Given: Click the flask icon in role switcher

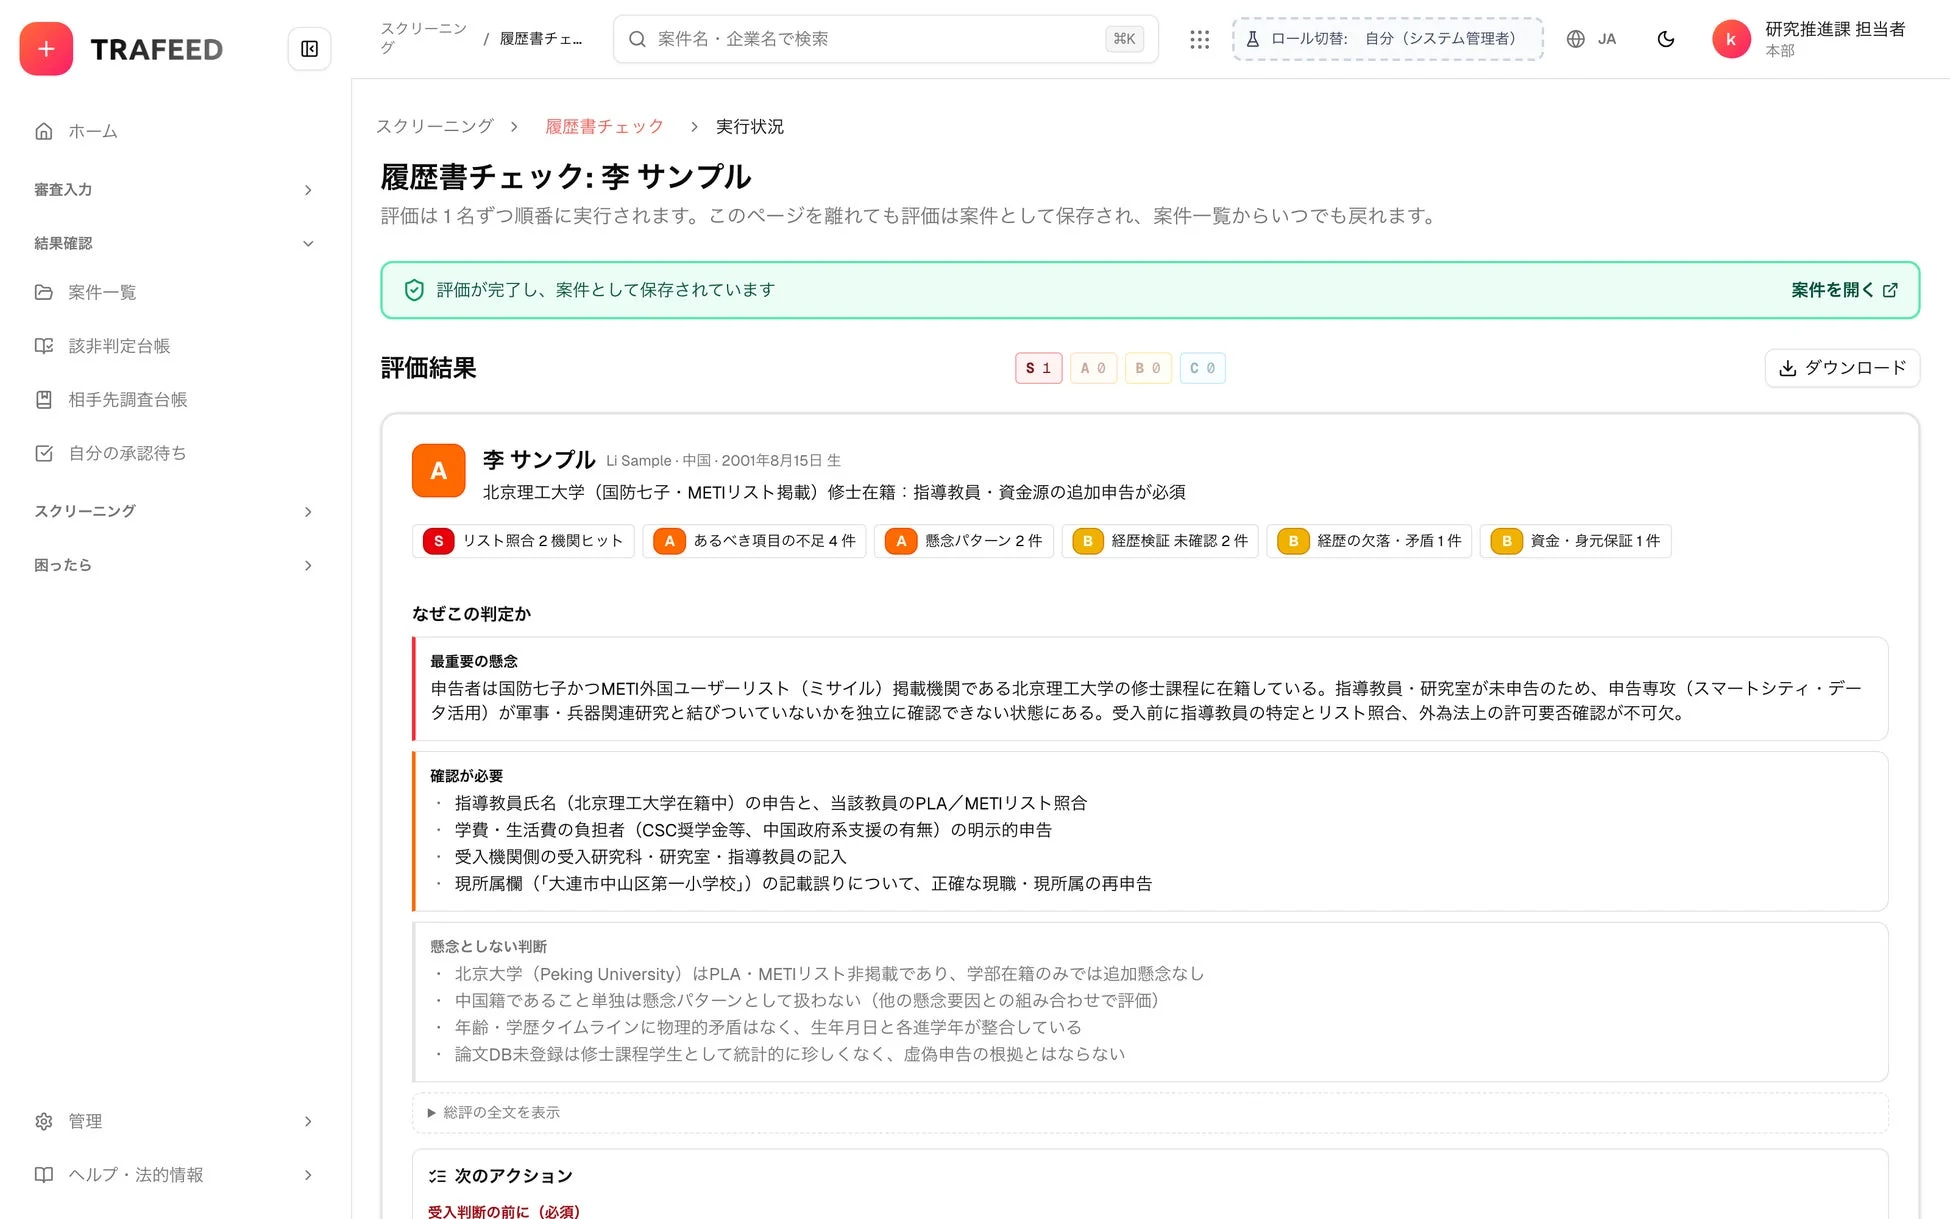Looking at the screenshot, I should click(x=1252, y=39).
